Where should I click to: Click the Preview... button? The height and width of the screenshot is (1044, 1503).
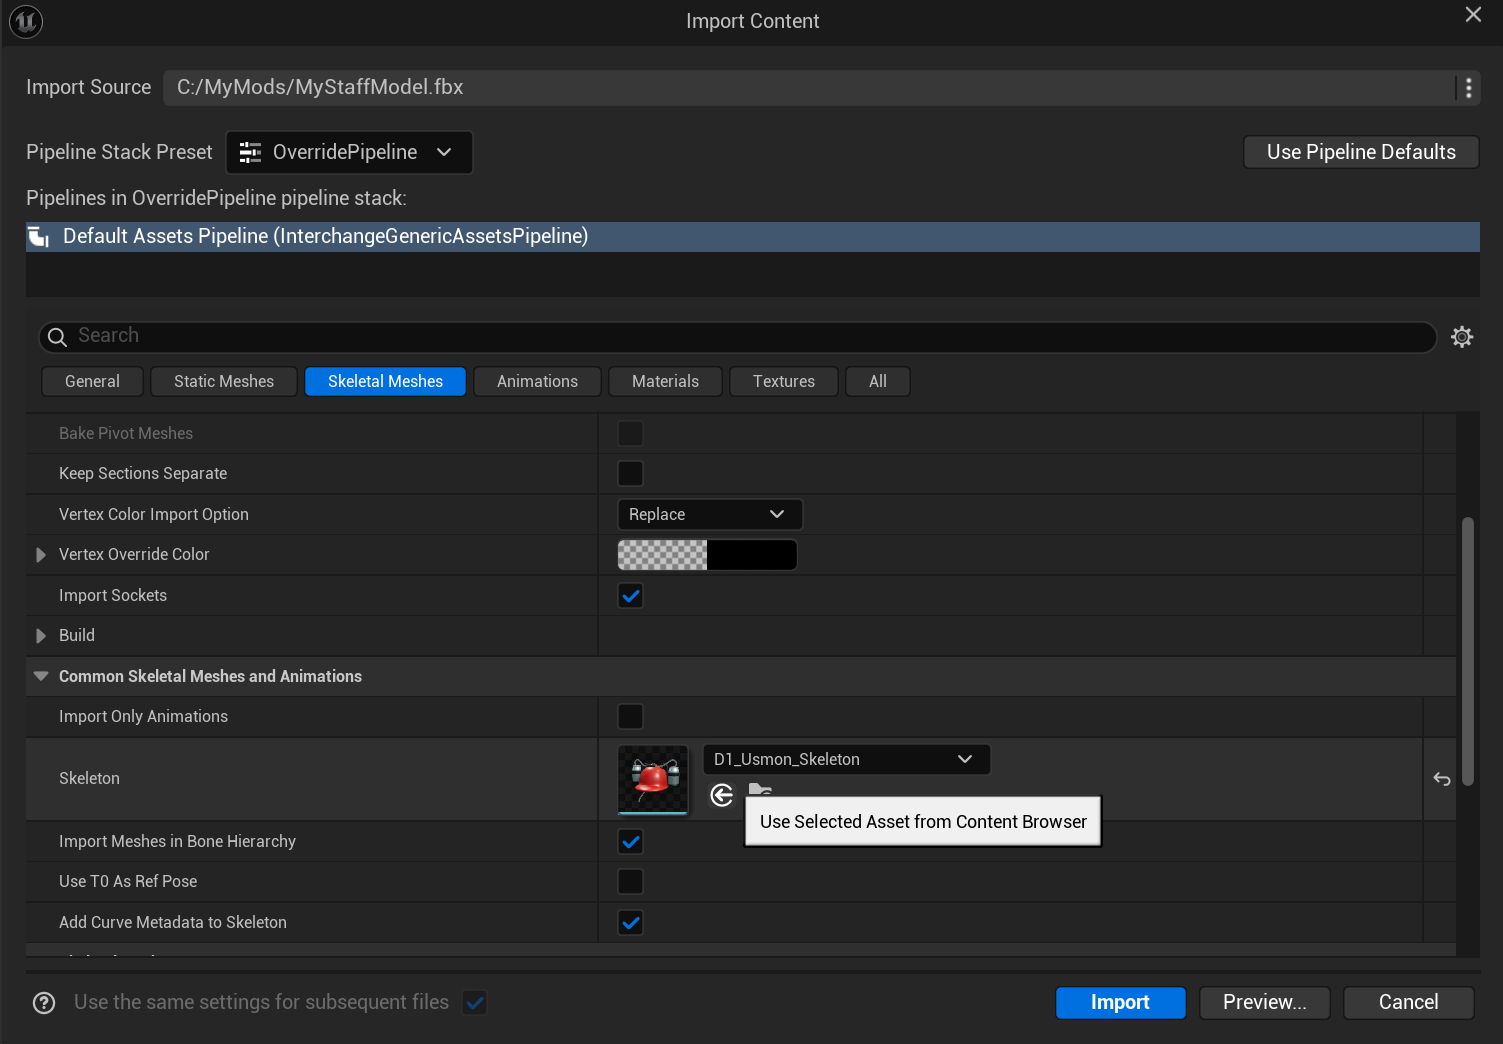click(x=1264, y=1003)
